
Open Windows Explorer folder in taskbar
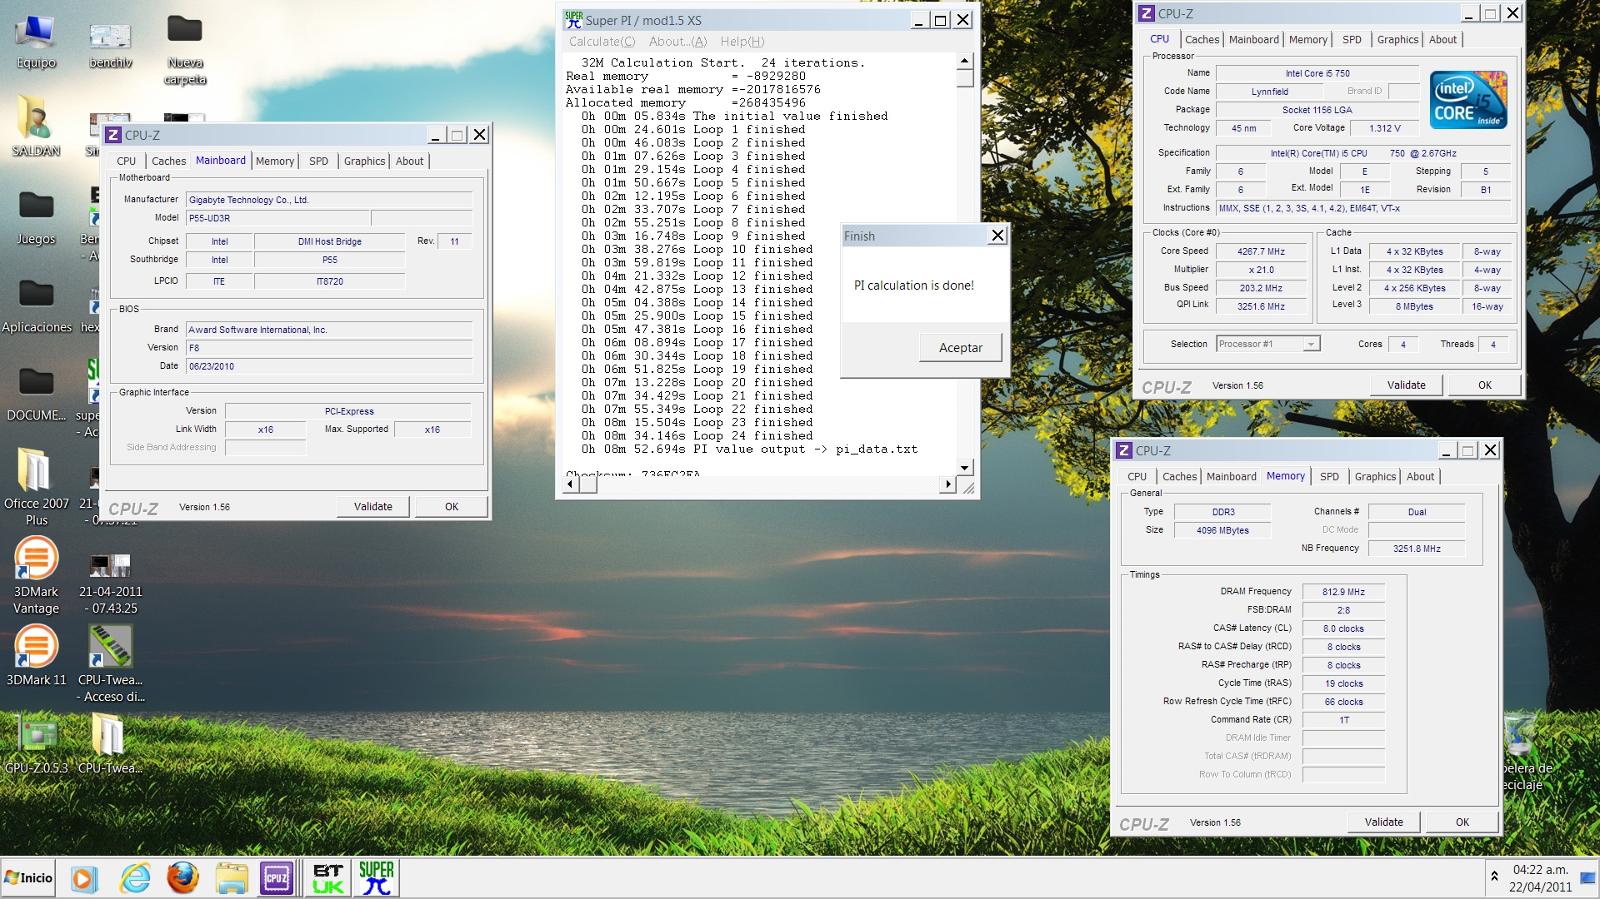coord(231,878)
